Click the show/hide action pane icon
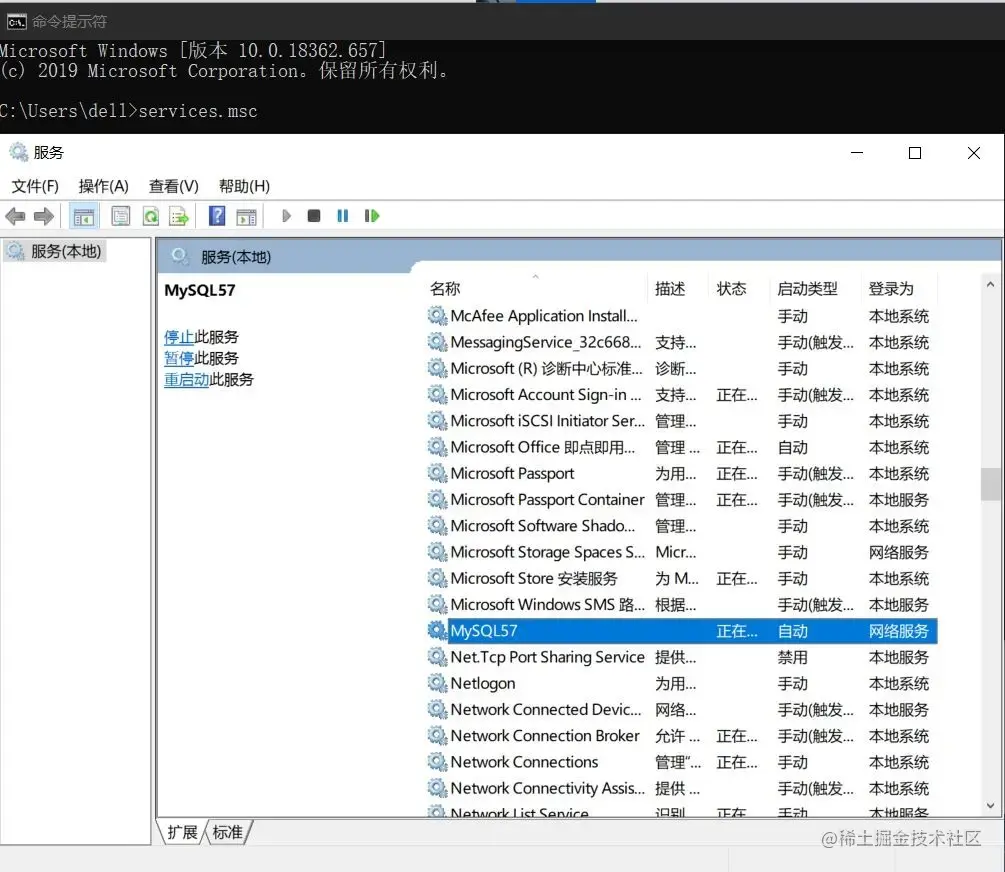 (246, 217)
